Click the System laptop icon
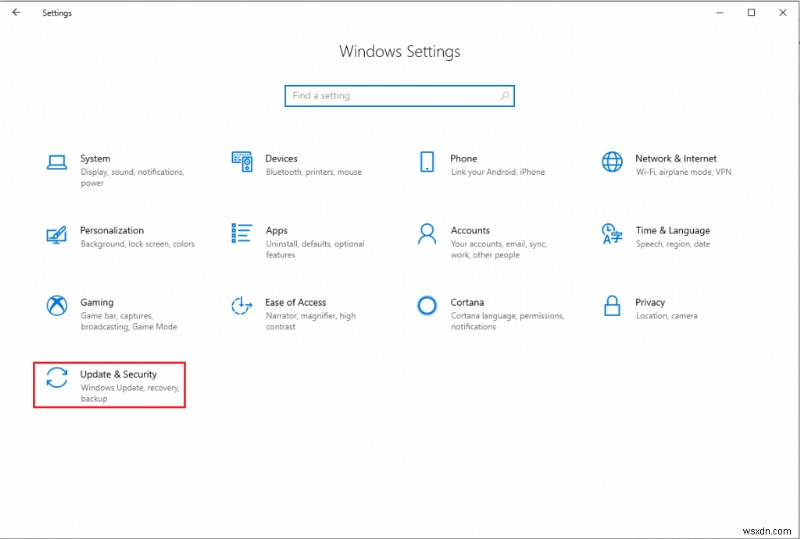Viewport: 800px width, 539px height. click(57, 162)
